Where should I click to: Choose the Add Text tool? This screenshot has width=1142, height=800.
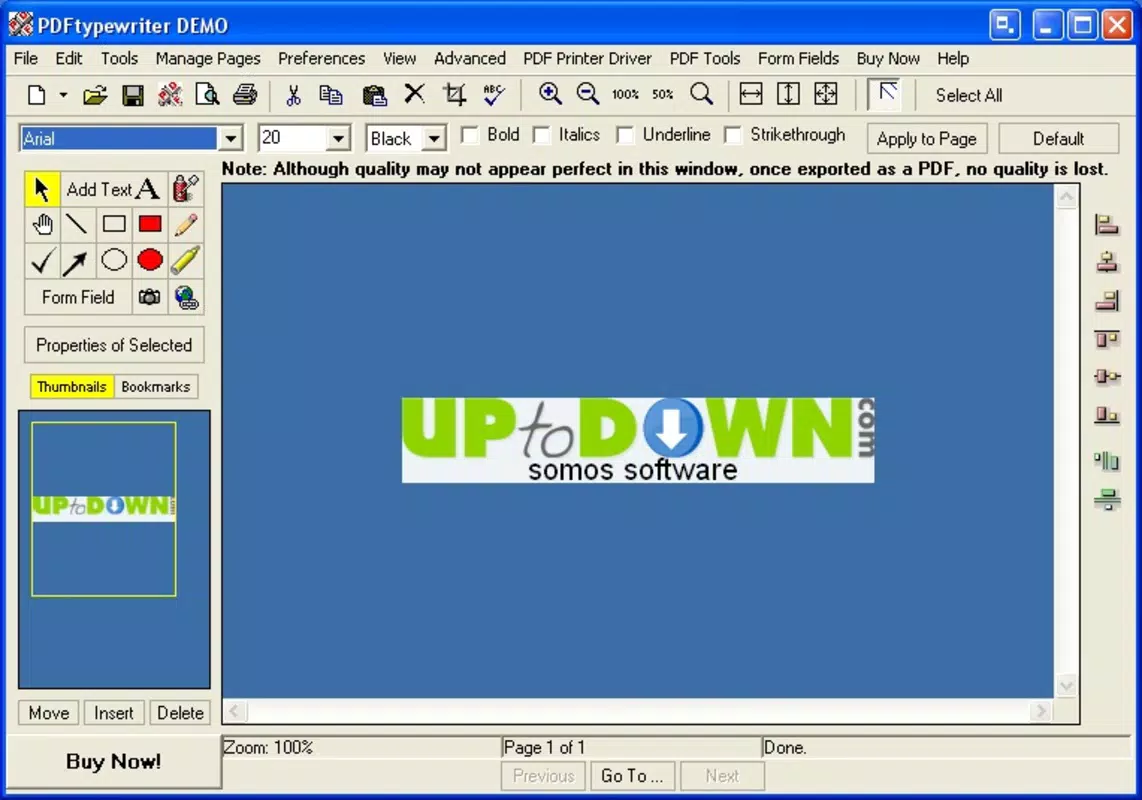pyautogui.click(x=114, y=189)
